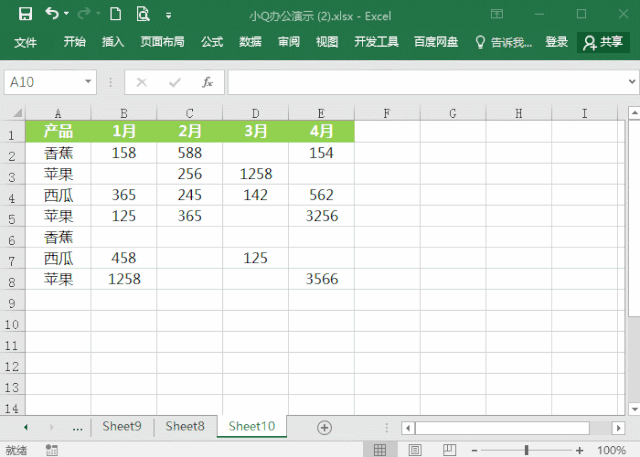Screen dimensions: 640x457
Task: Click the cell containing 562
Action: pyautogui.click(x=321, y=195)
